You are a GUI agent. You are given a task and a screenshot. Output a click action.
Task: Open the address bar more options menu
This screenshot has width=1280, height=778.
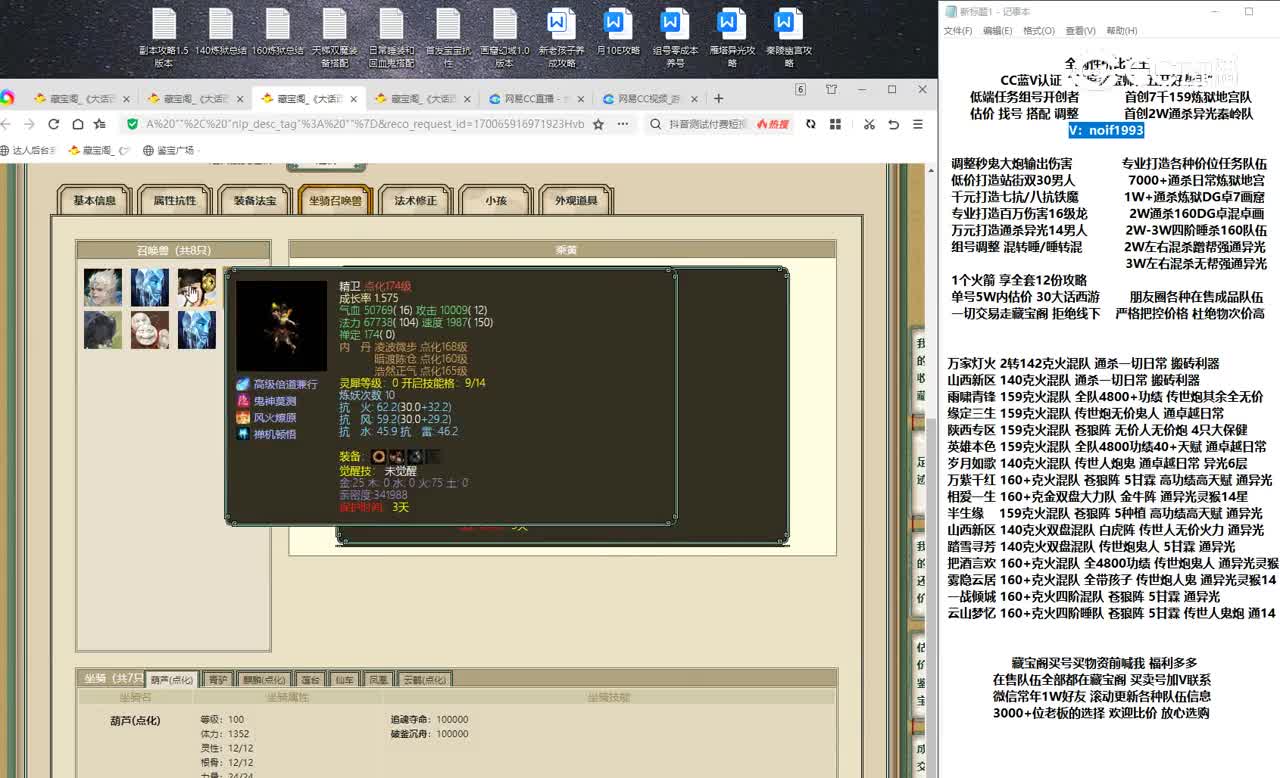[622, 124]
